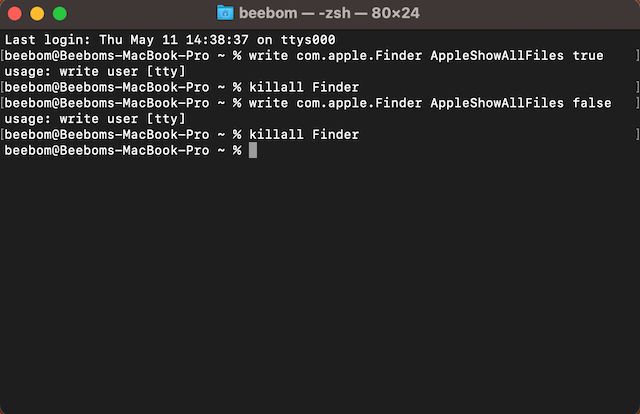
Task: Click the word "true" in the first command
Action: (588, 56)
